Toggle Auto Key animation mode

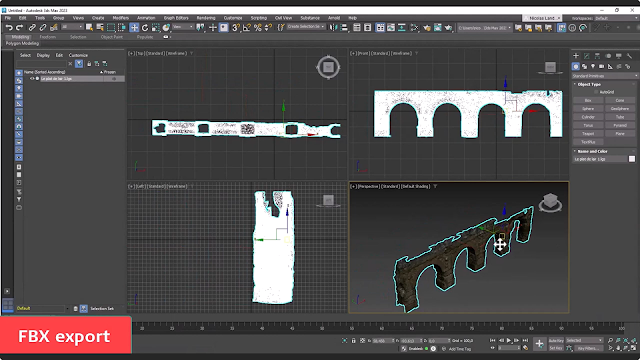556,340
